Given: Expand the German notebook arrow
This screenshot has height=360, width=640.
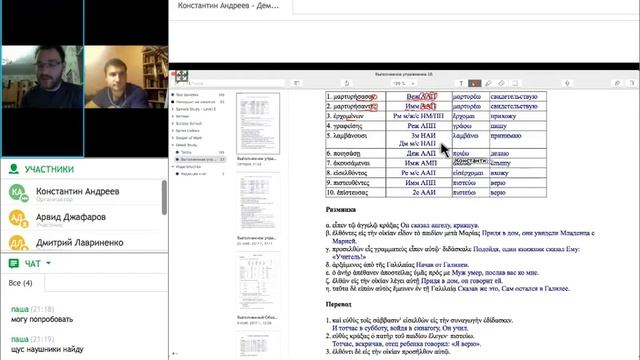Looking at the screenshot, I should tap(173, 116).
